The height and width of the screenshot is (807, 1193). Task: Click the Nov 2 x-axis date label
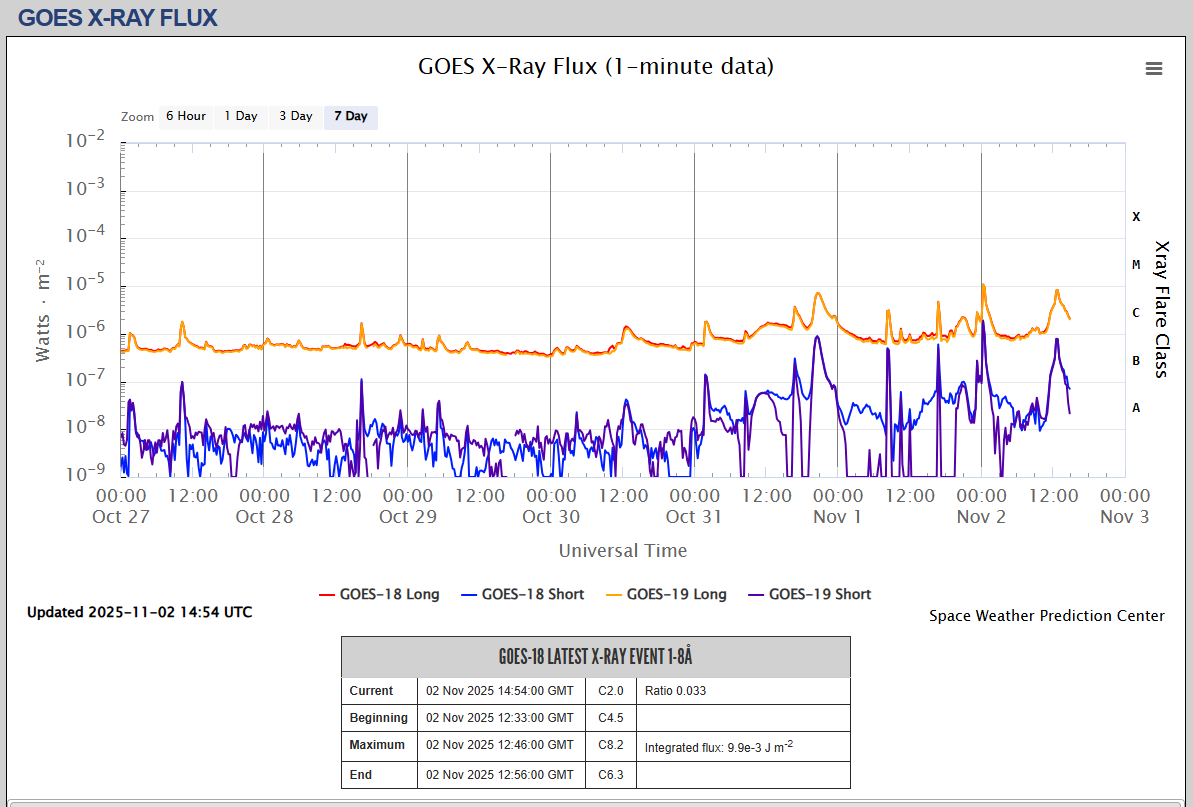(x=981, y=517)
